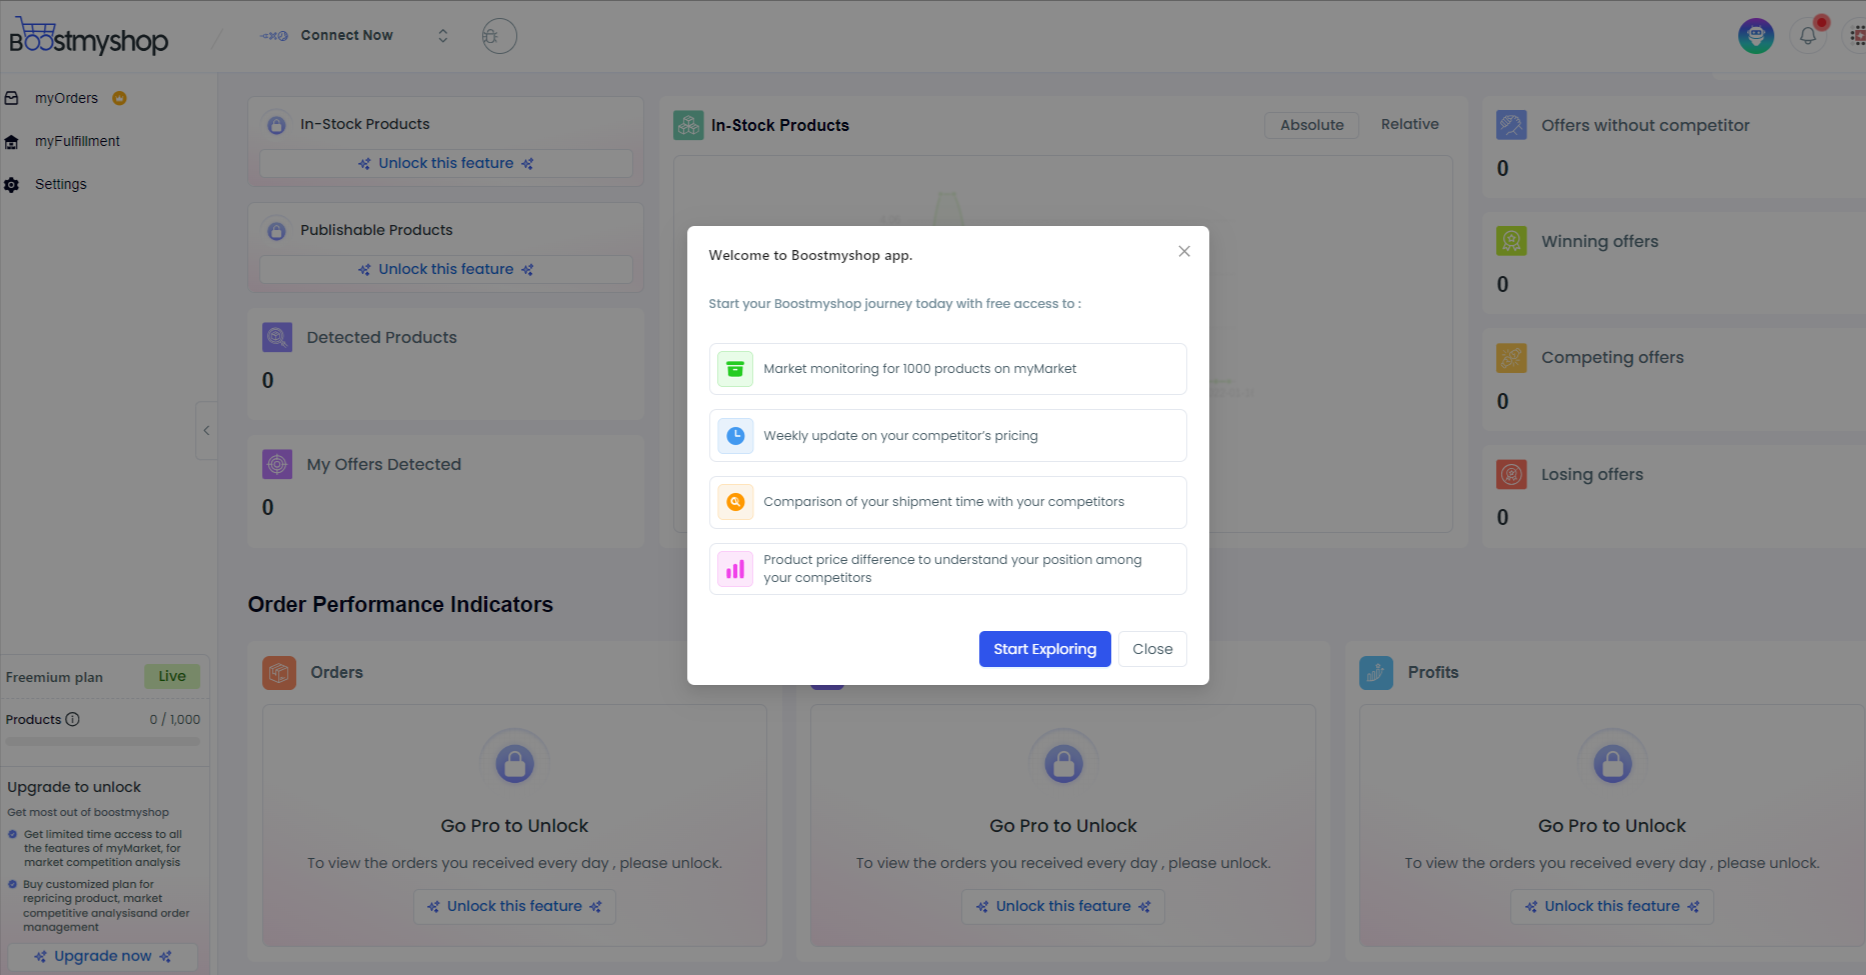Click the 'Losing offers' label
1866x975 pixels.
(1592, 474)
